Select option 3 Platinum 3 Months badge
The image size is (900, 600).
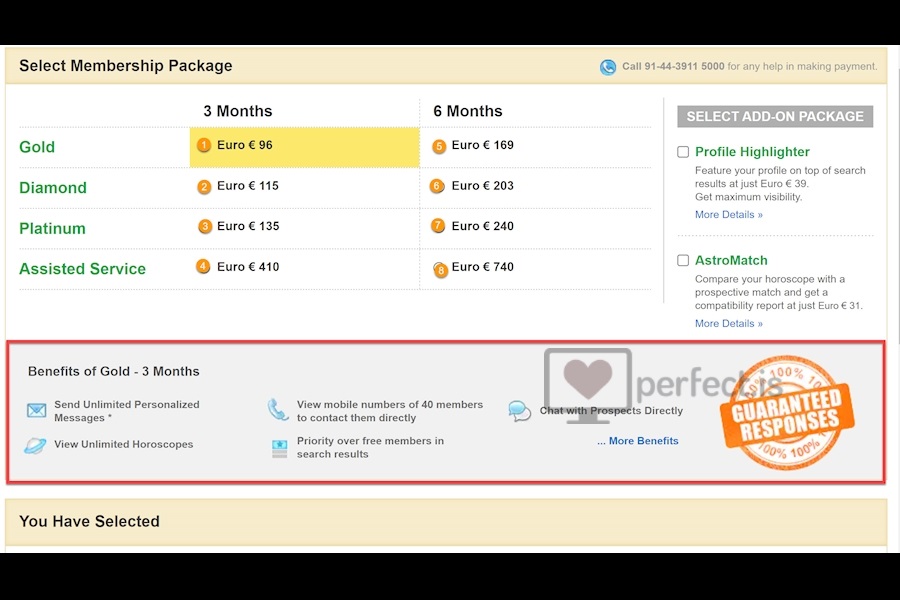[x=205, y=227]
